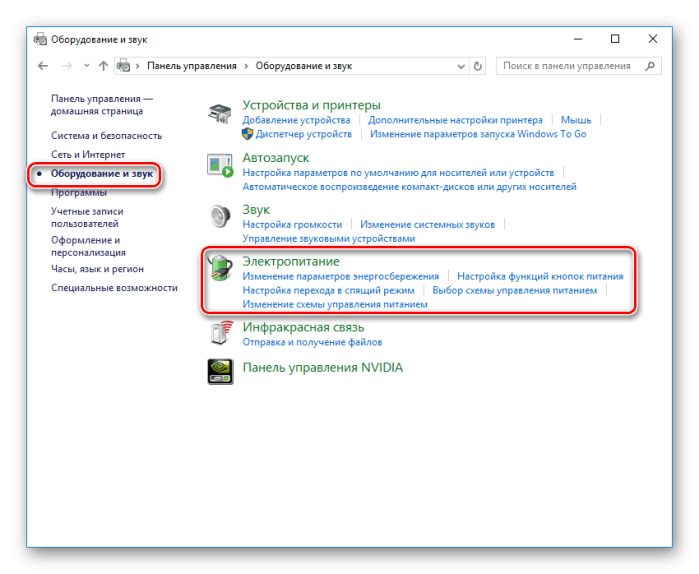Select Оборудование и звук in the breadcrumb
The width and height of the screenshot is (699, 574).
click(304, 66)
